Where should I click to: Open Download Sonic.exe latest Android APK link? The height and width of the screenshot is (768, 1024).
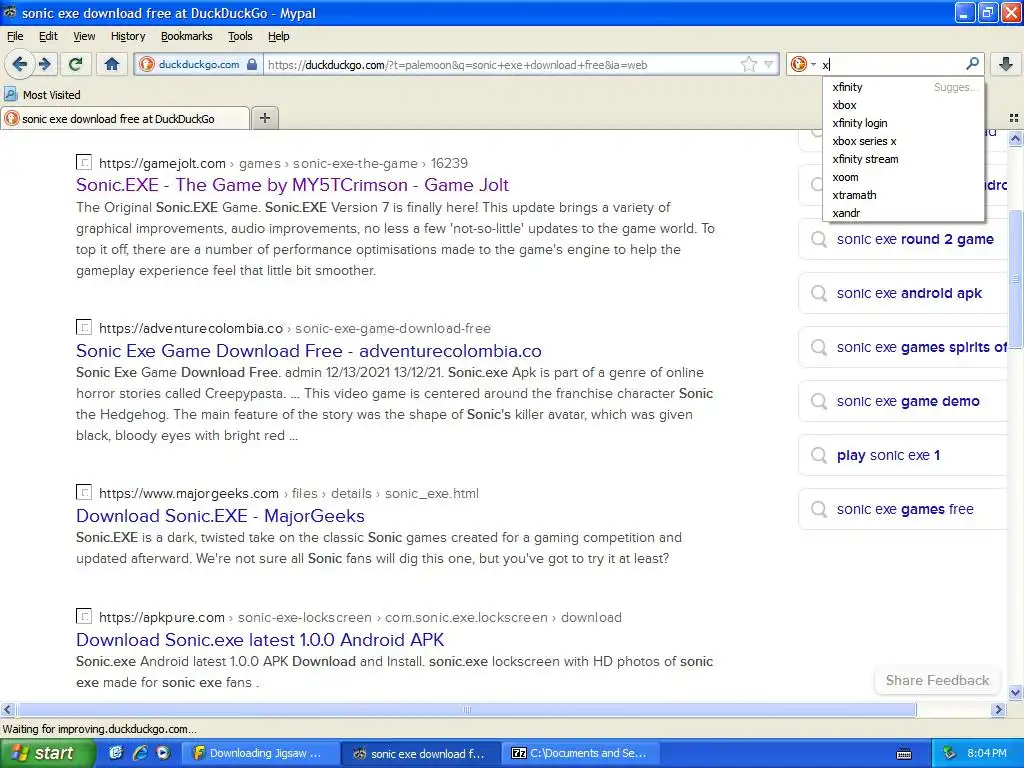pos(260,639)
